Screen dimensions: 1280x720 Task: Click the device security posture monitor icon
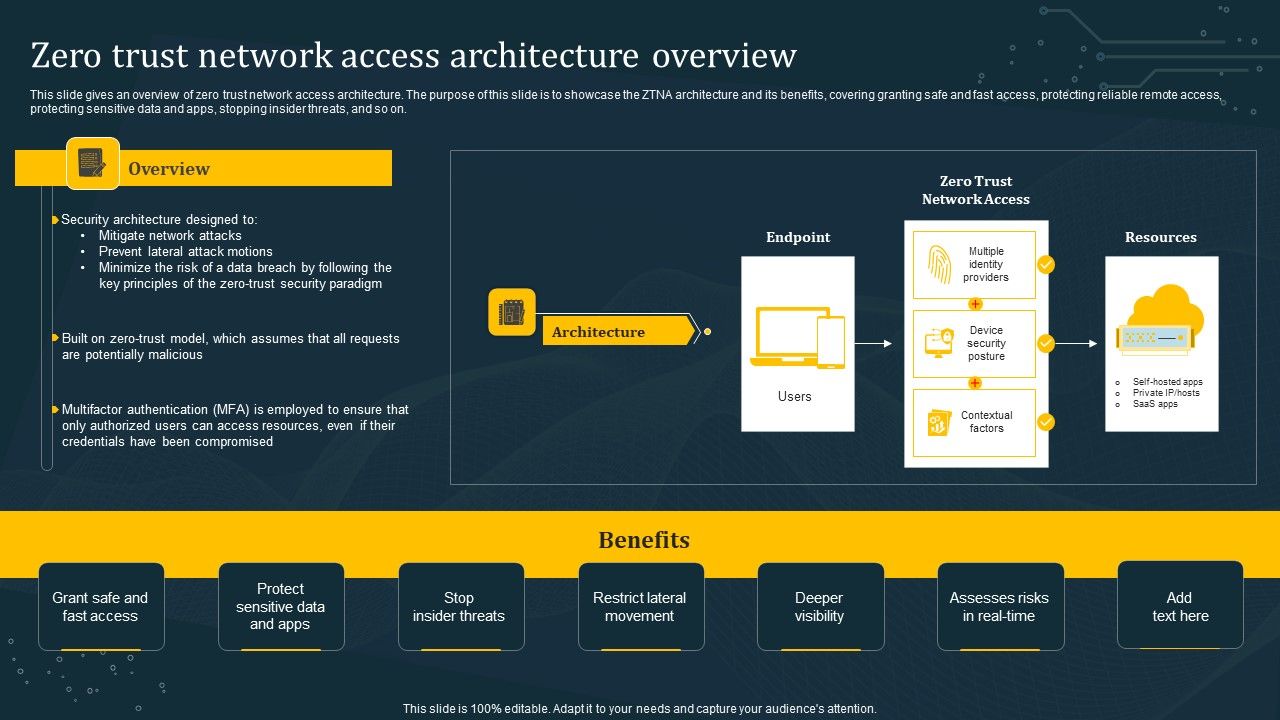click(x=940, y=343)
